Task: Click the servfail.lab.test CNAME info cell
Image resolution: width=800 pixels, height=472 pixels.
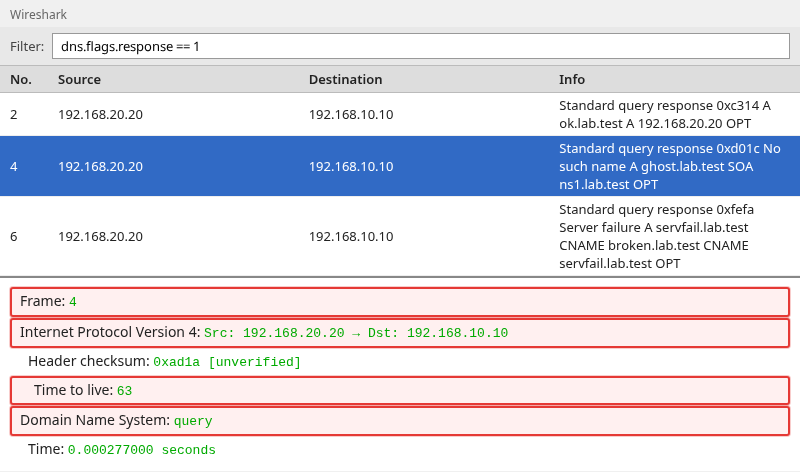Action: 656,236
